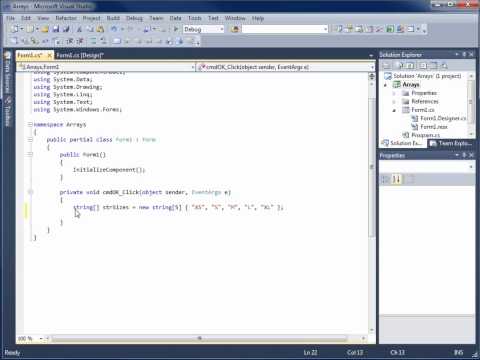The image size is (480, 360).
Task: Click the Save All icon
Action: point(66,29)
